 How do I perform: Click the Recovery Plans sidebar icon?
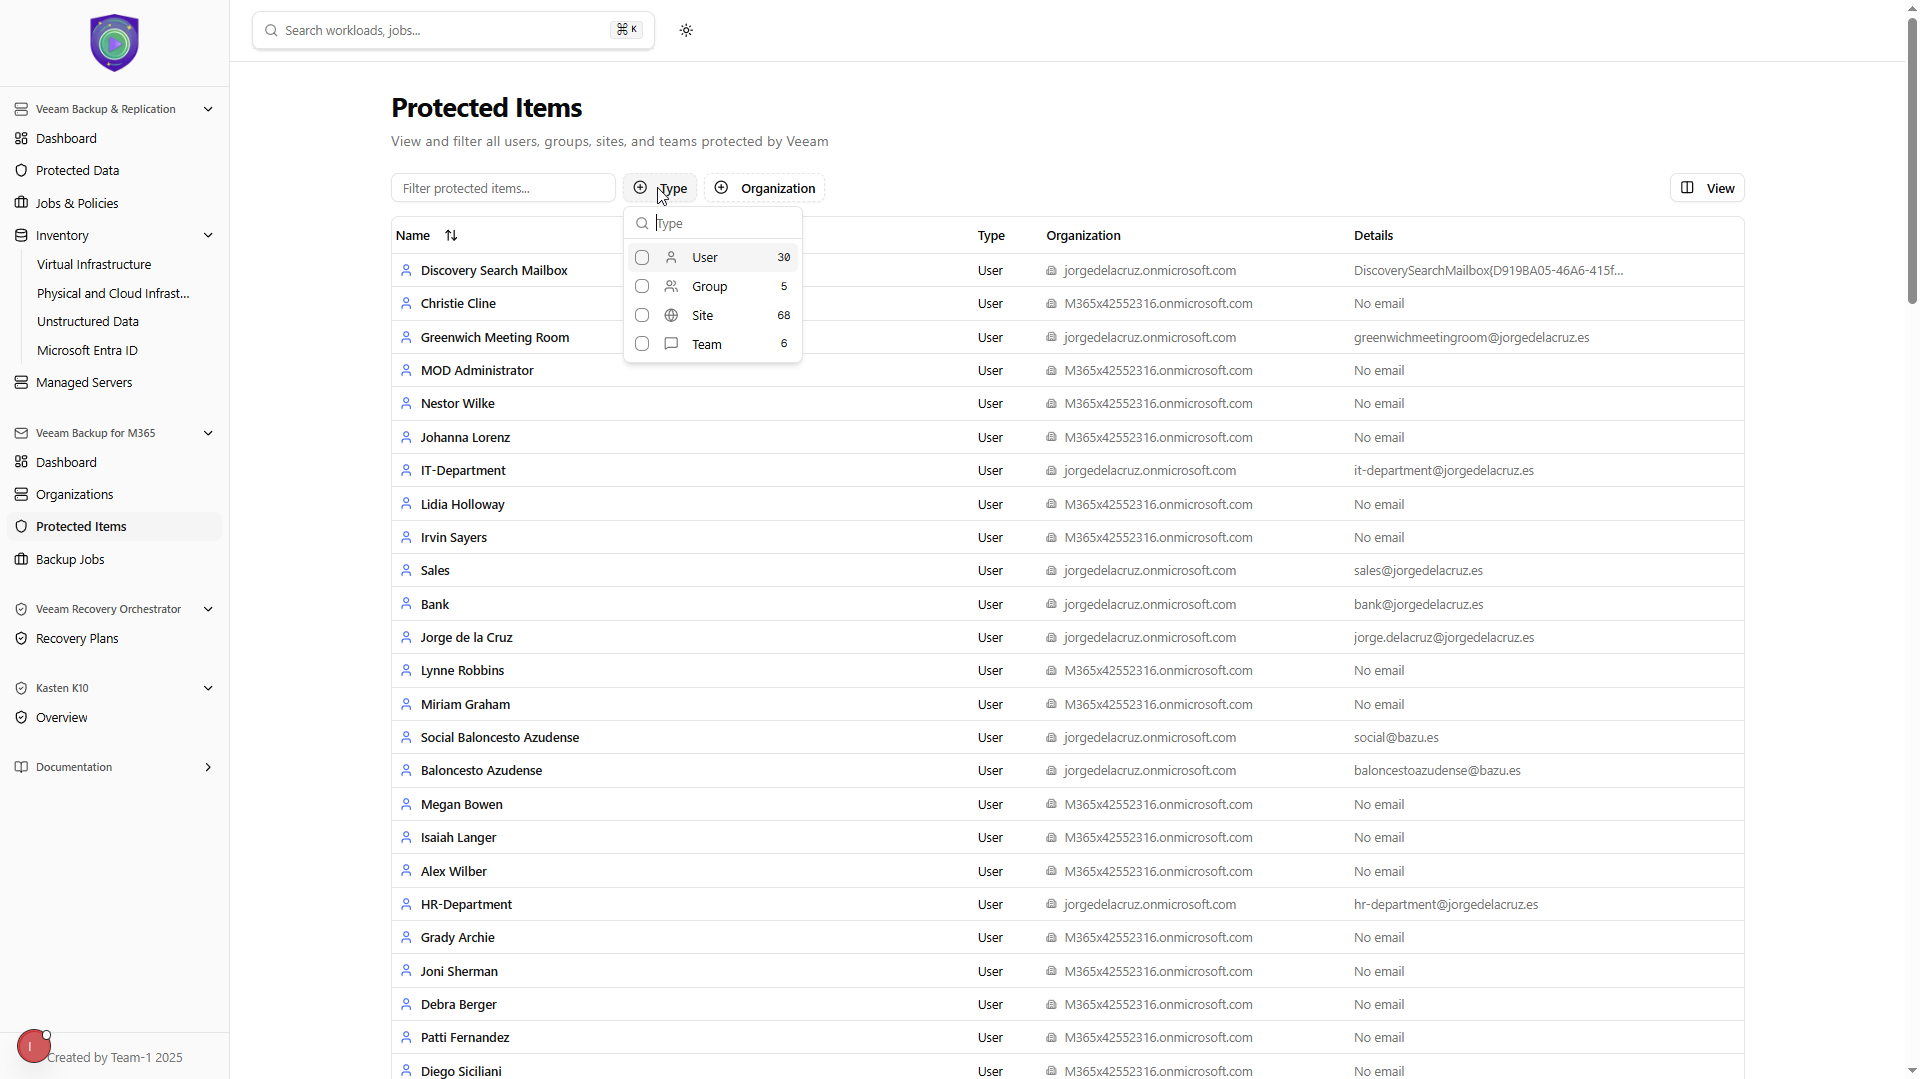point(21,639)
